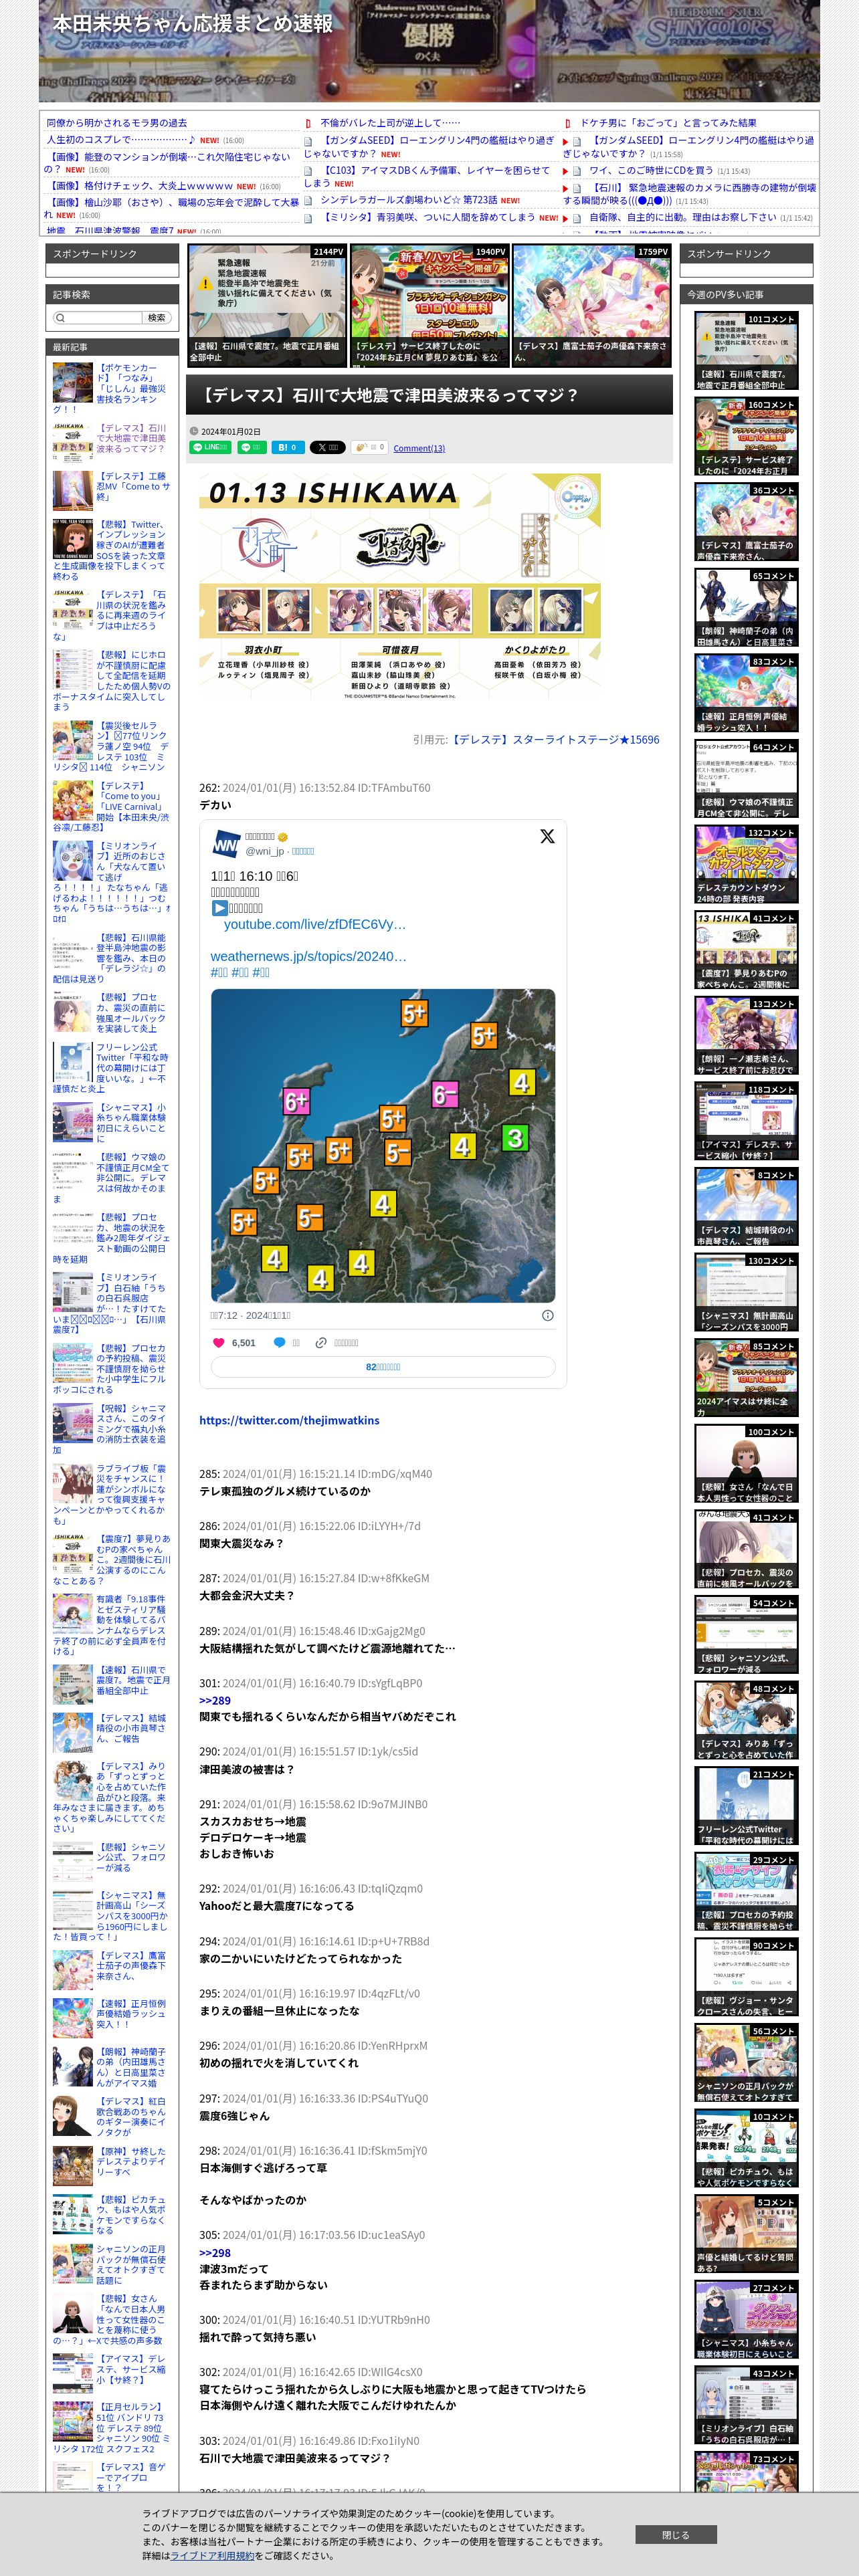The height and width of the screenshot is (2576, 859).
Task: Click the Hatena B! bookmark button
Action: point(287,447)
